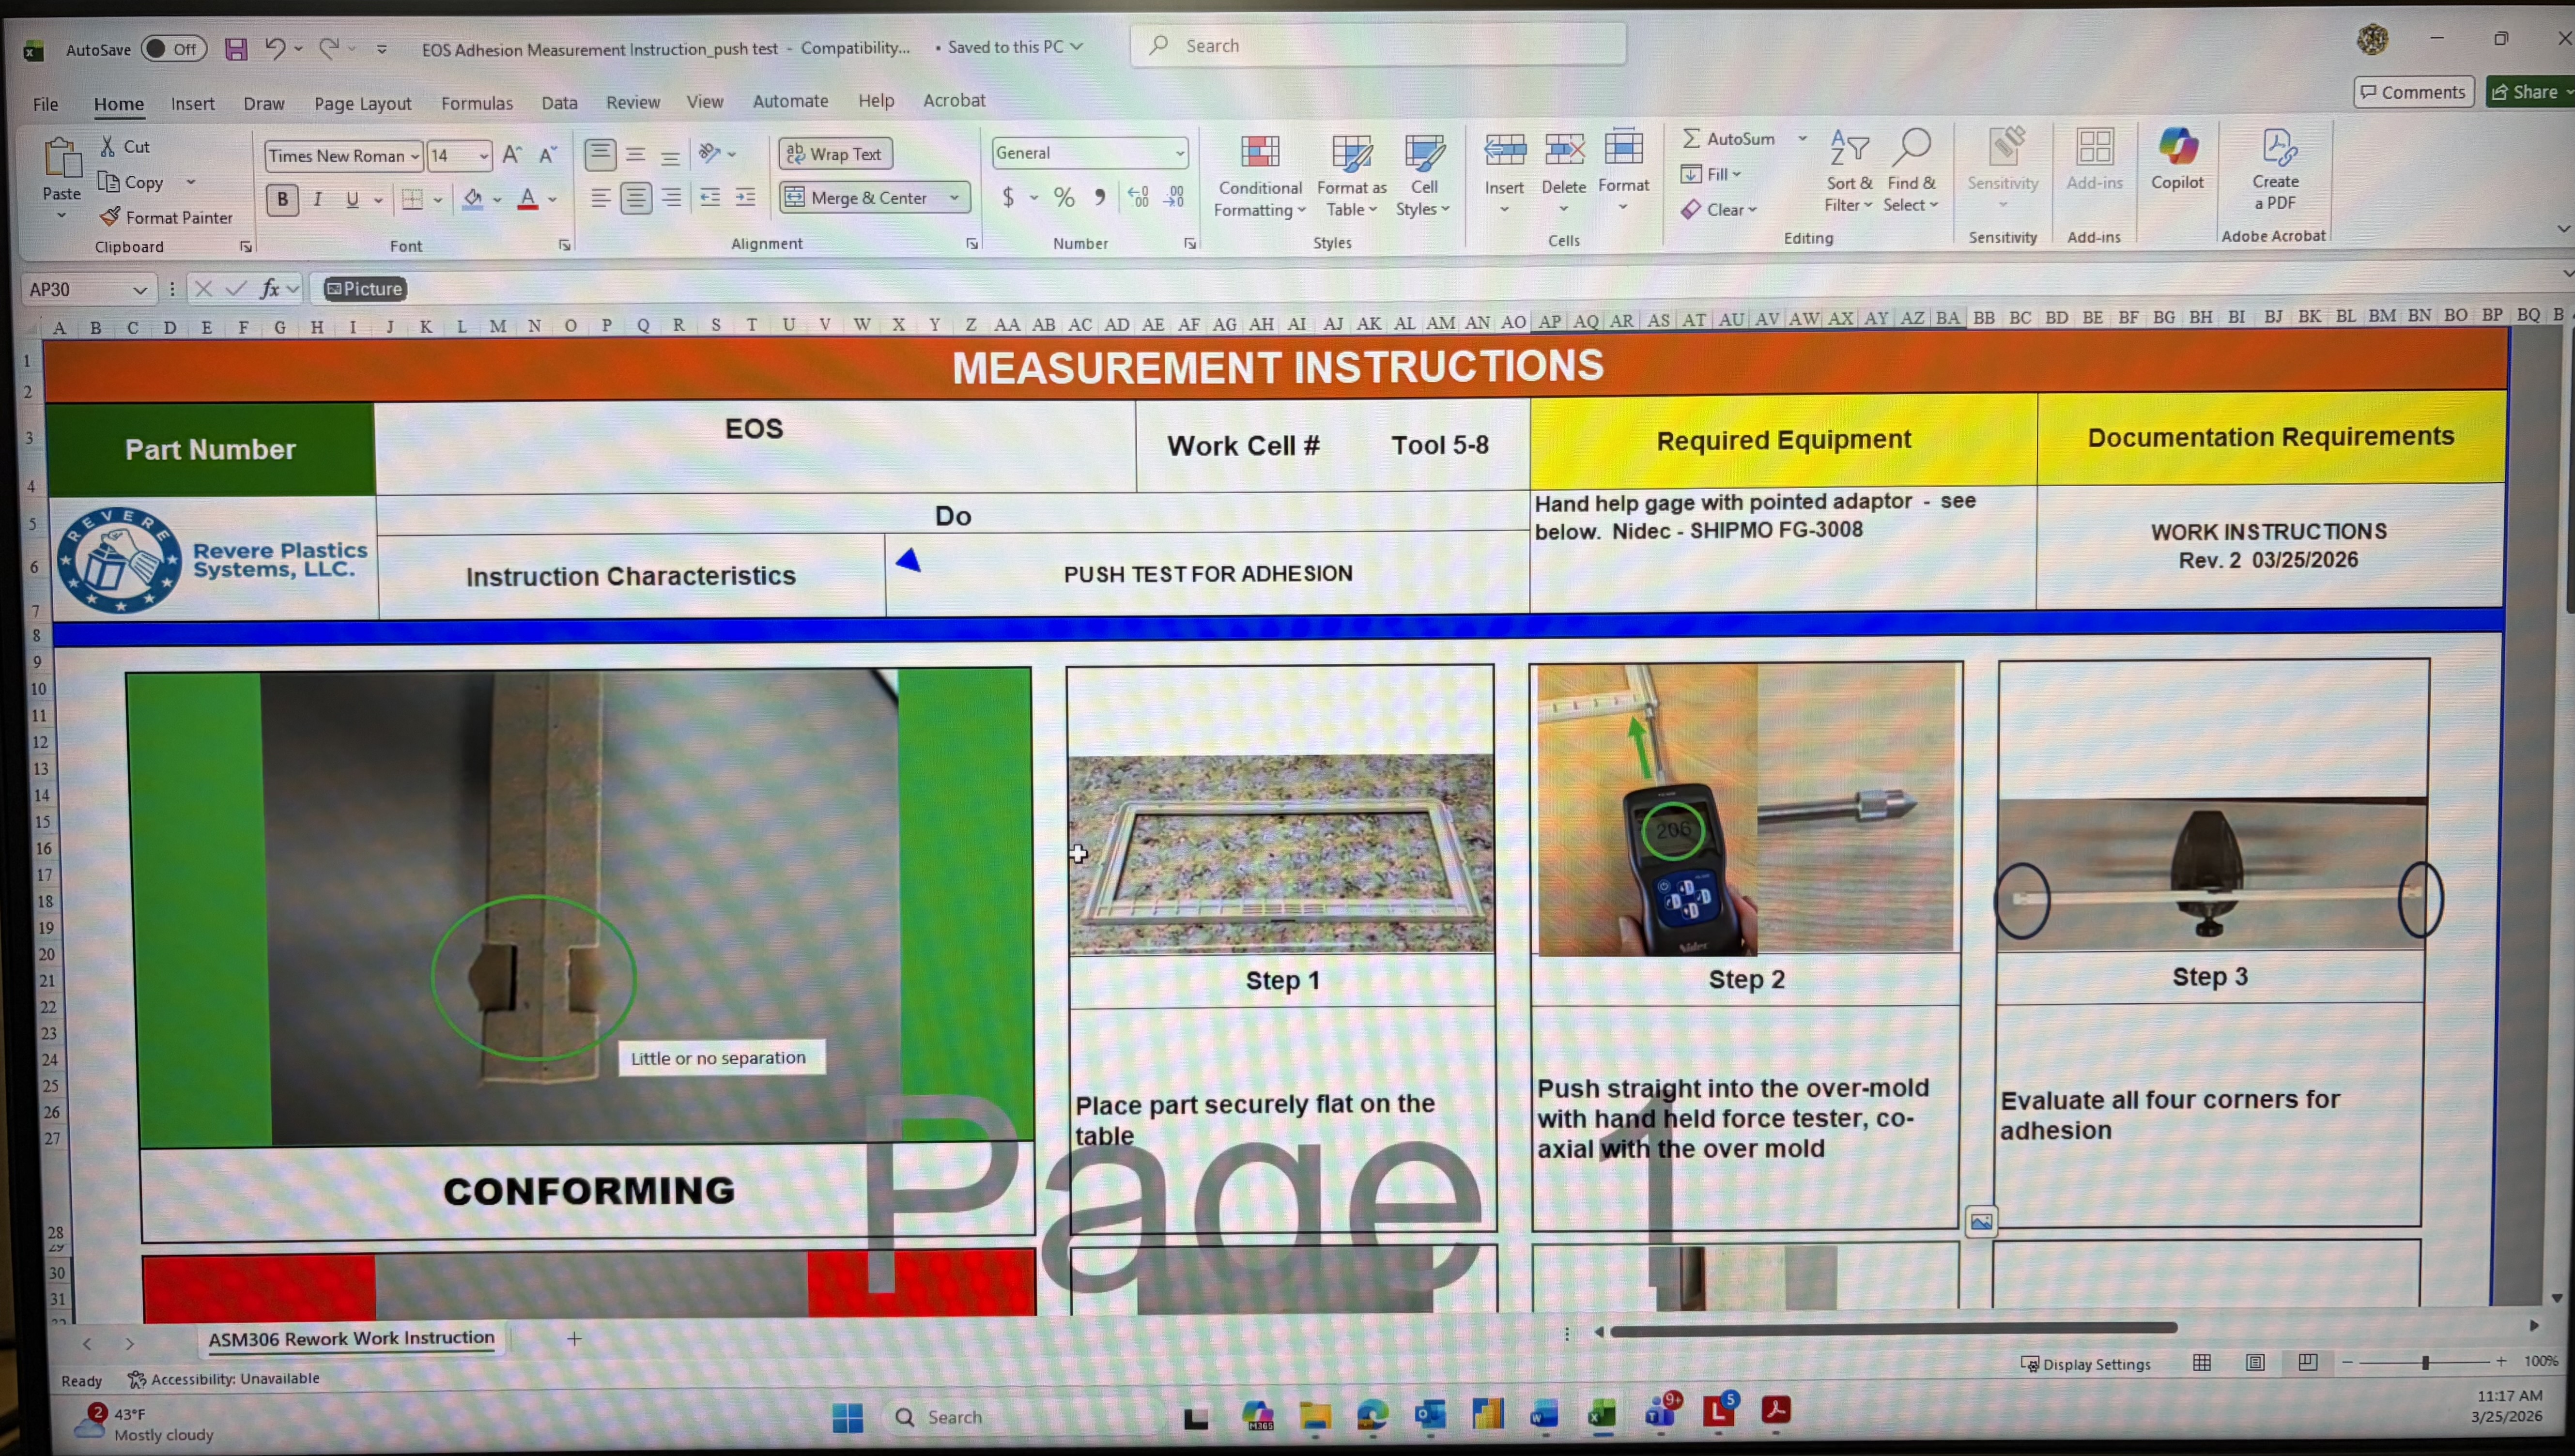Open the Copilot pane
2575x1456 pixels.
2177,160
